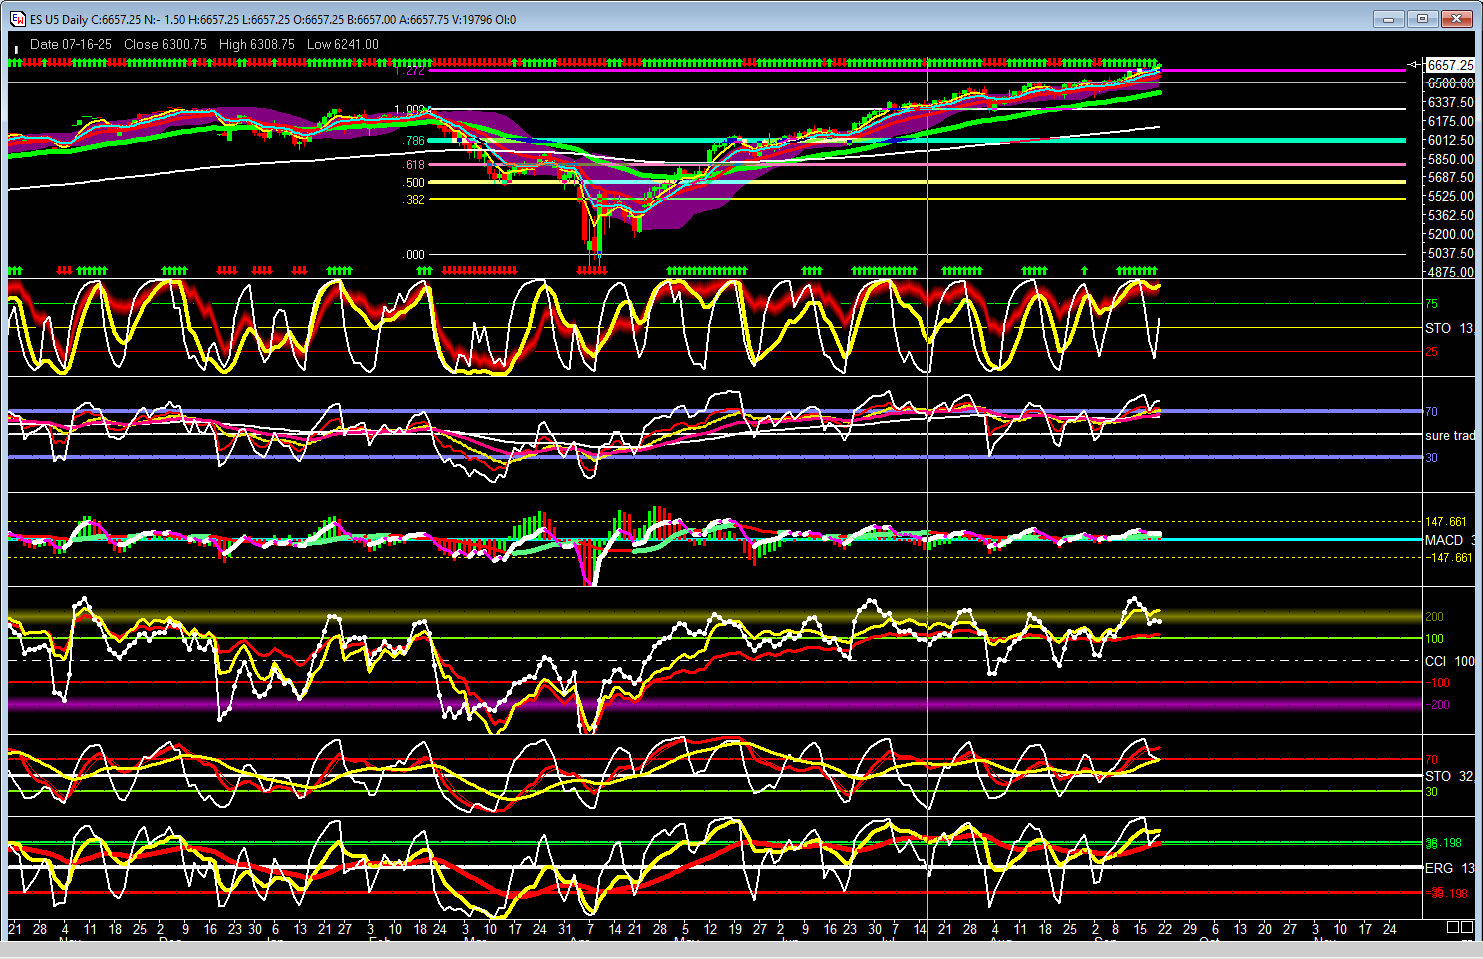Image resolution: width=1483 pixels, height=959 pixels.
Task: Click the 6012.50 price axis label
Action: pos(1450,140)
